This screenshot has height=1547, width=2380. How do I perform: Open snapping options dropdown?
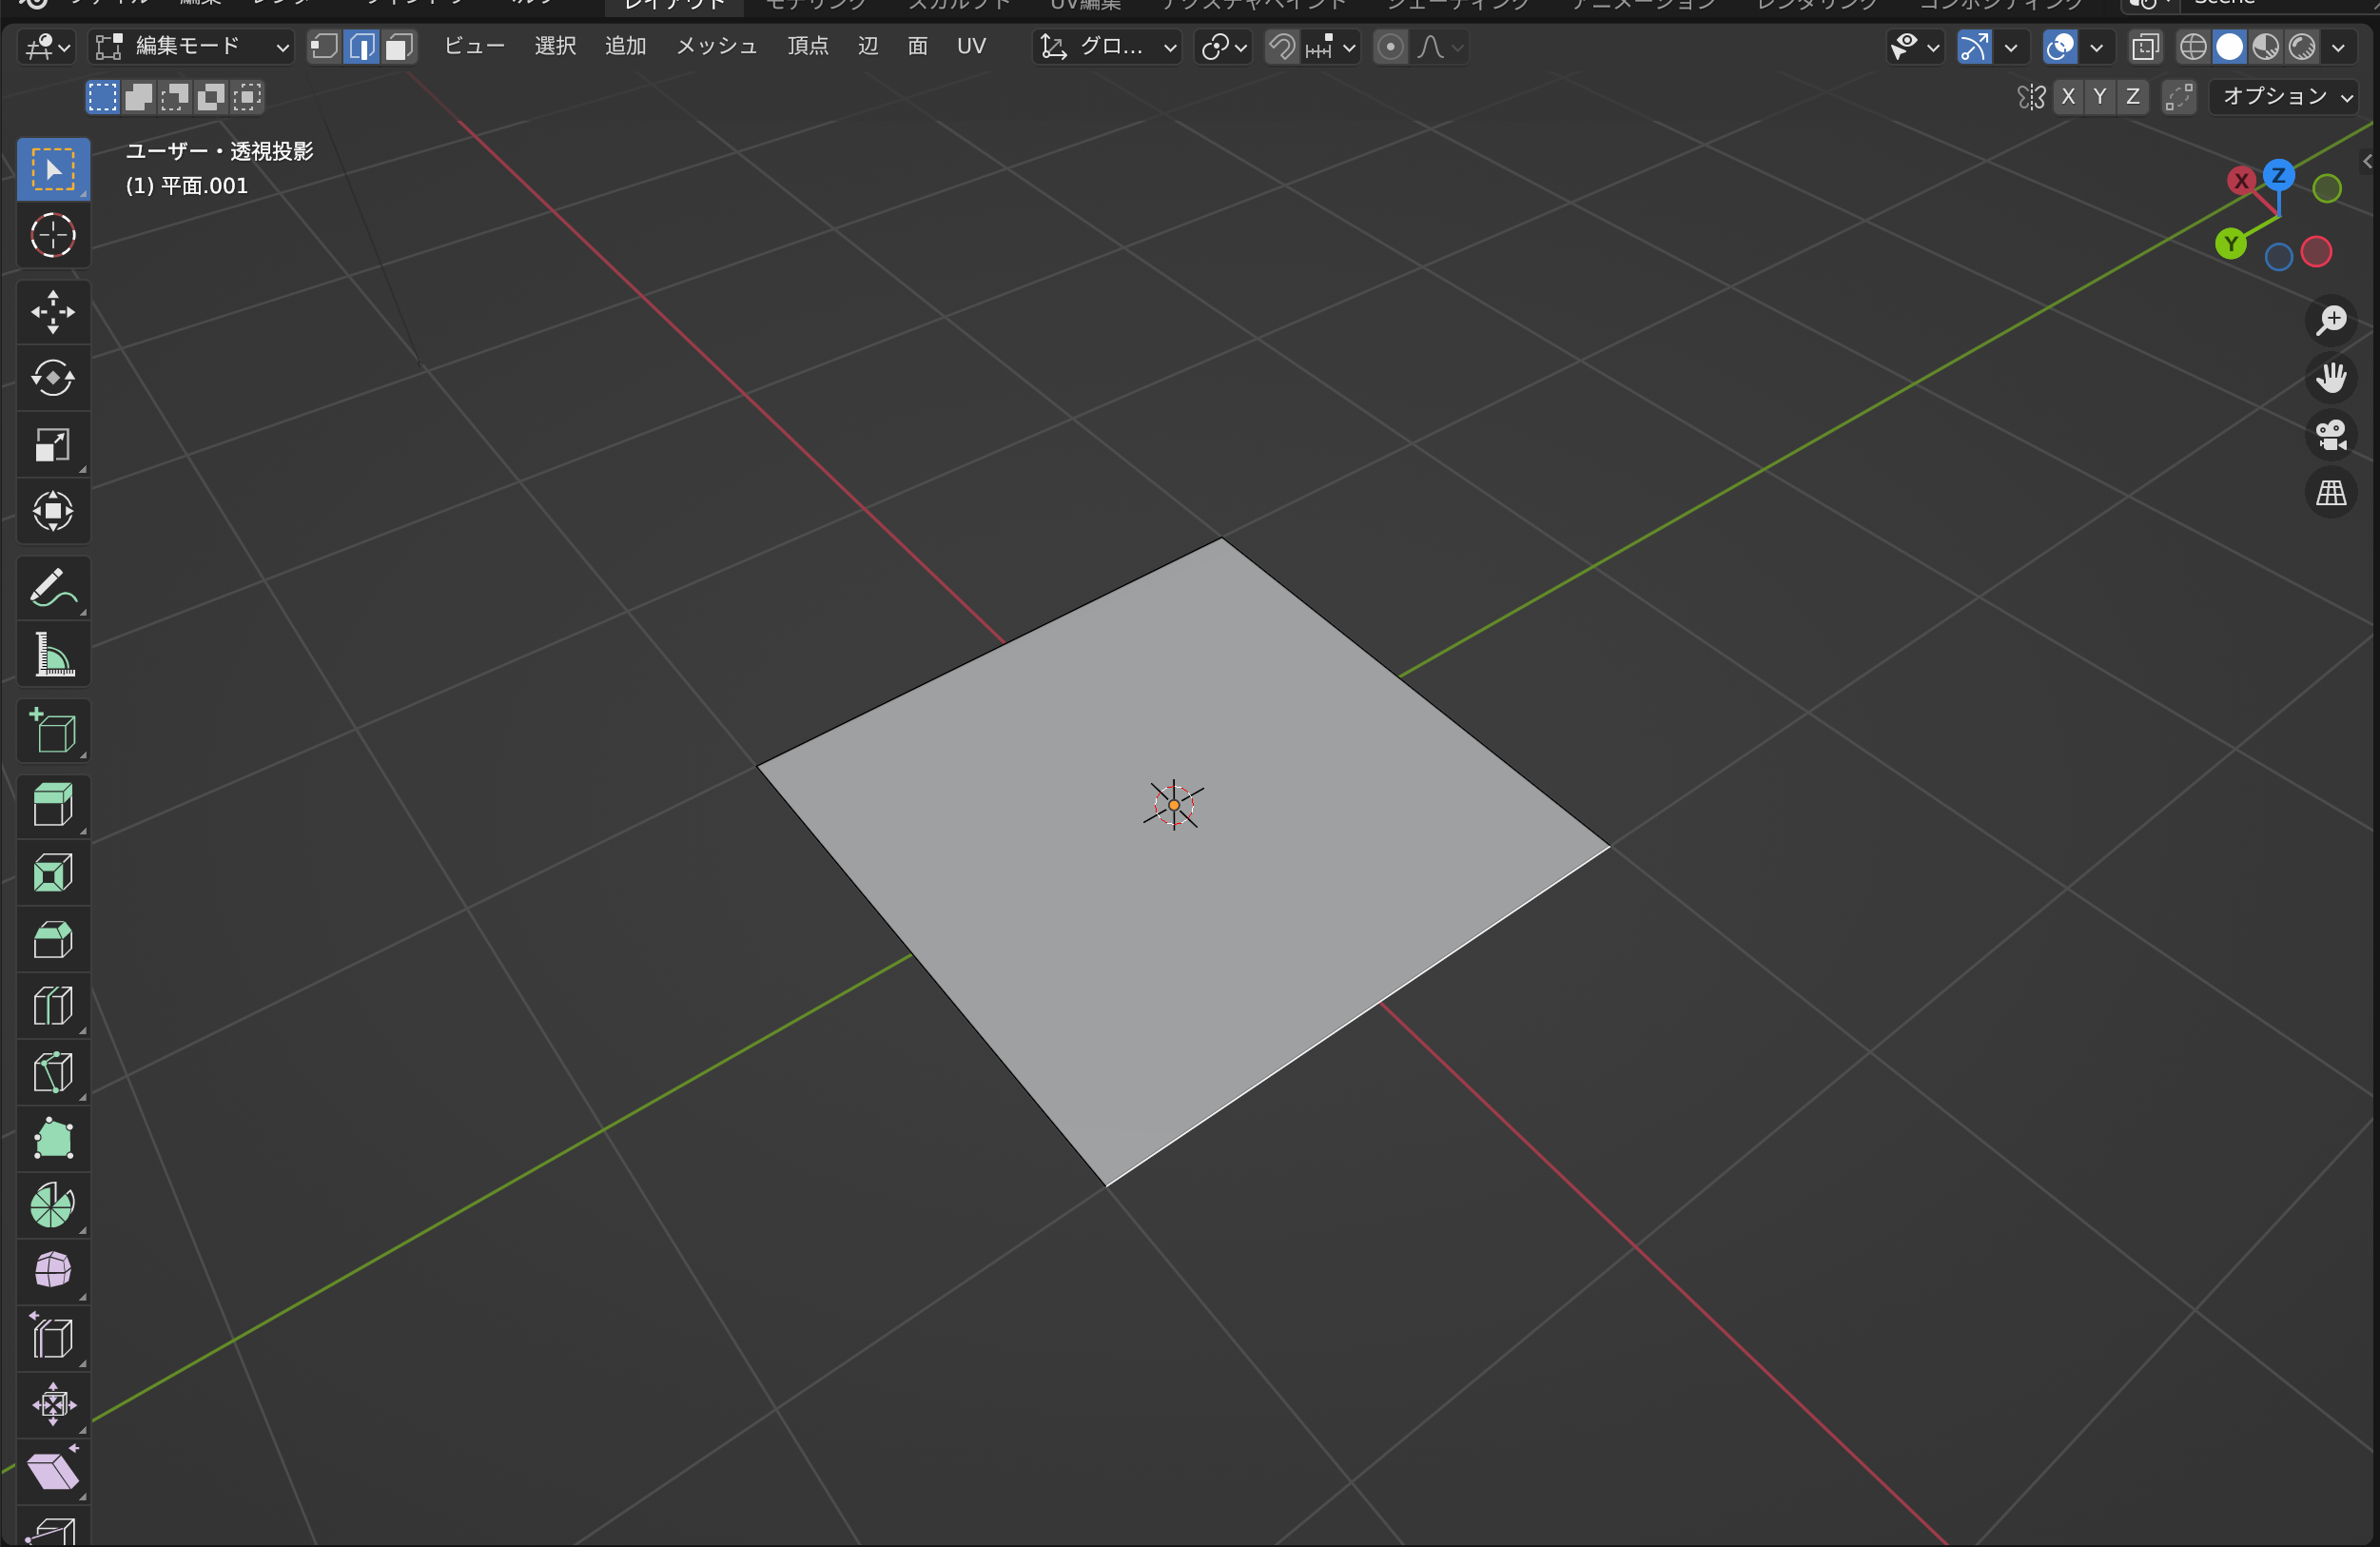point(1332,46)
